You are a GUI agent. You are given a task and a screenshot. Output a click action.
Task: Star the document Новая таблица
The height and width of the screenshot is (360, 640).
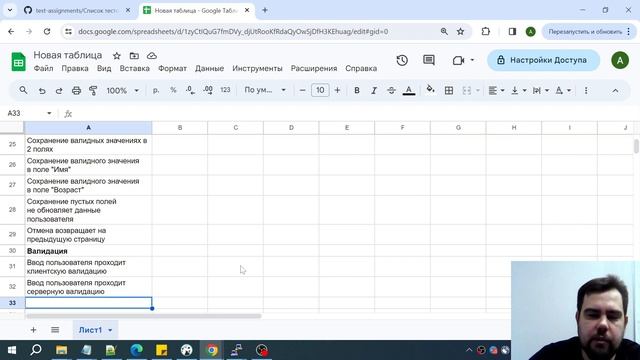117,56
